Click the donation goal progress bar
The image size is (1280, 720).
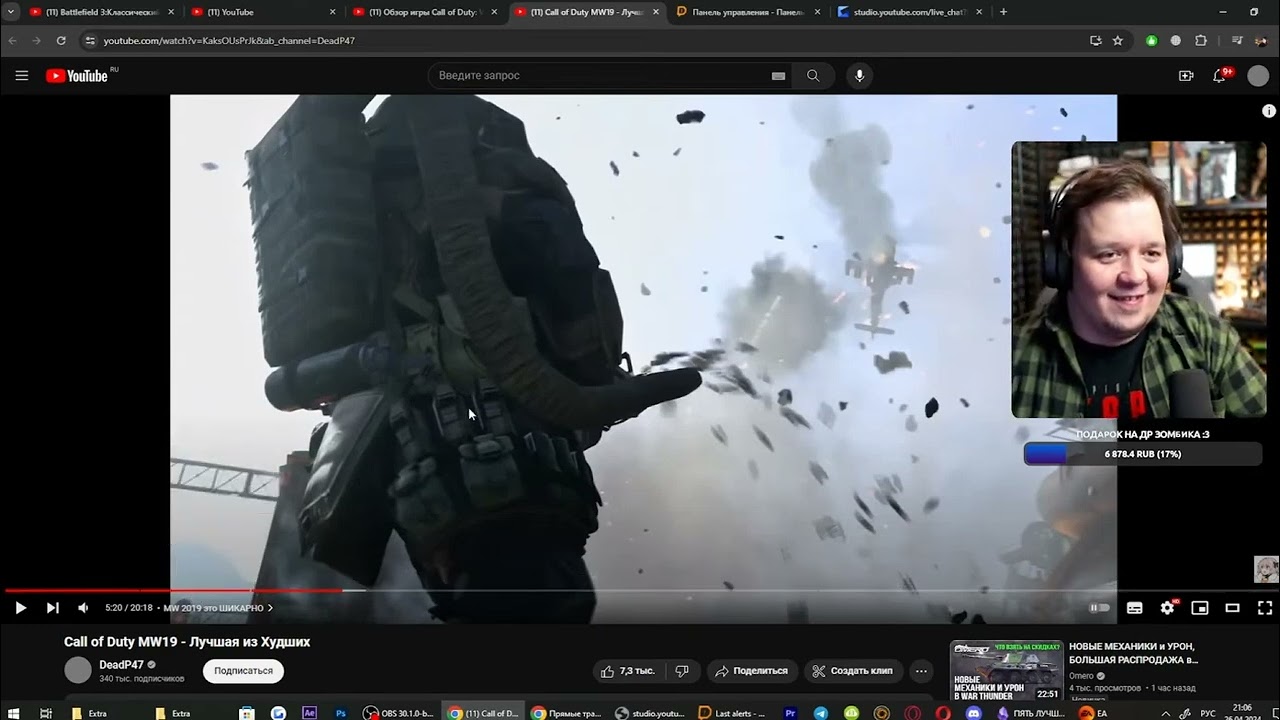pos(1142,454)
